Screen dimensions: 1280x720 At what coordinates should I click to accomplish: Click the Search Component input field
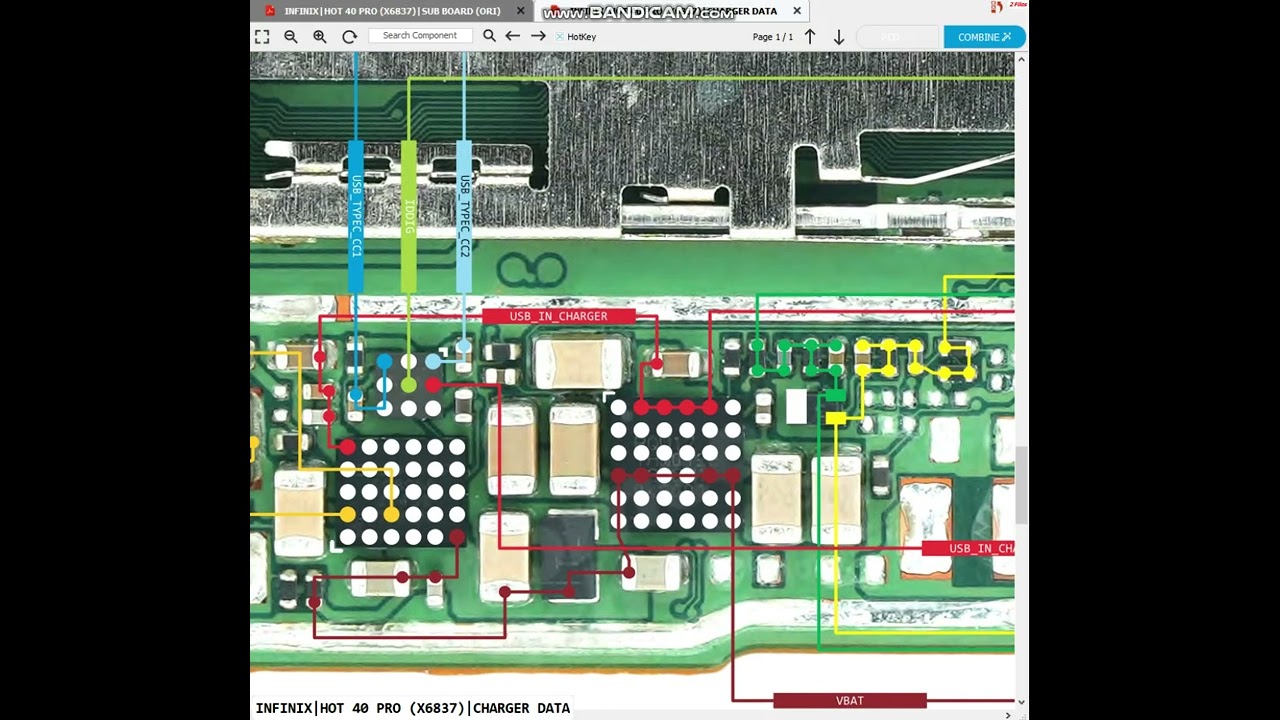pos(420,36)
